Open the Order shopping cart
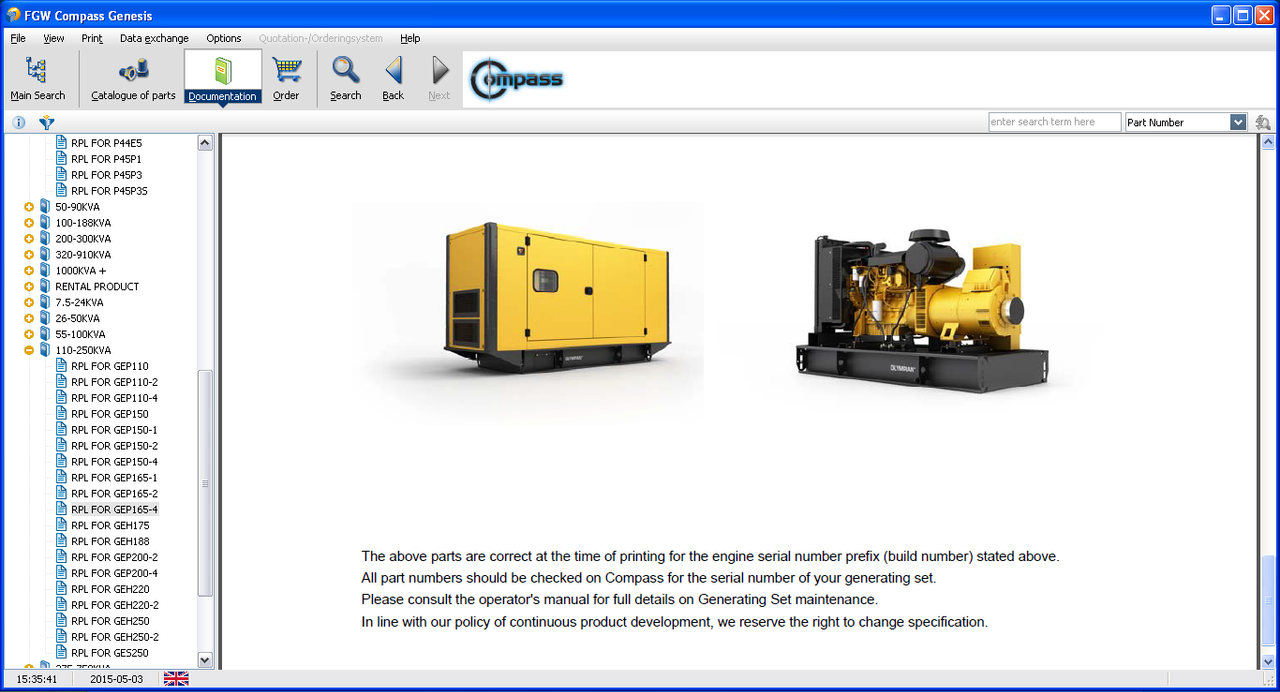The width and height of the screenshot is (1280, 692). pyautogui.click(x=286, y=79)
